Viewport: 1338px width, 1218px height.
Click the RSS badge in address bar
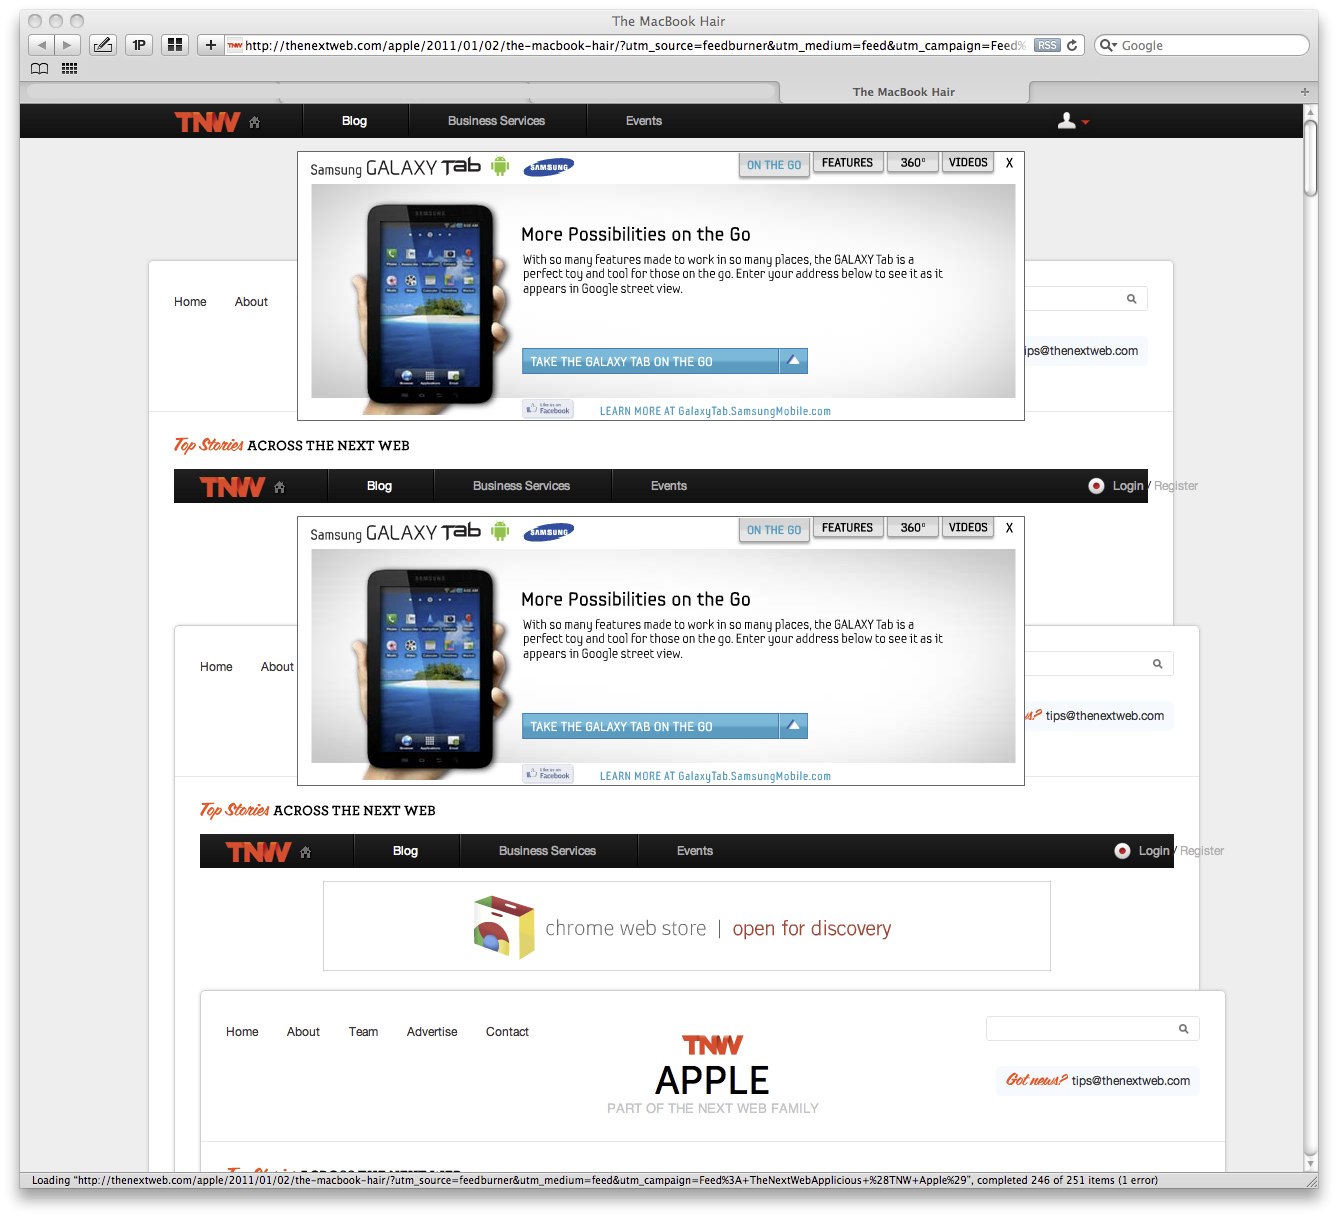1047,45
